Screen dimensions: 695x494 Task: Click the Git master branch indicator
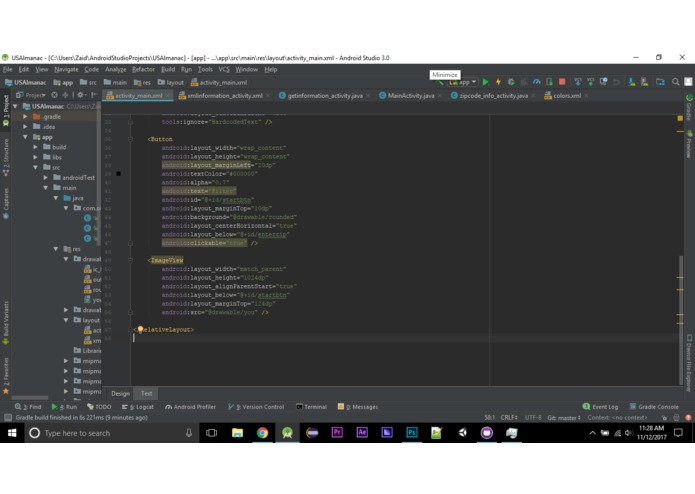[564, 417]
